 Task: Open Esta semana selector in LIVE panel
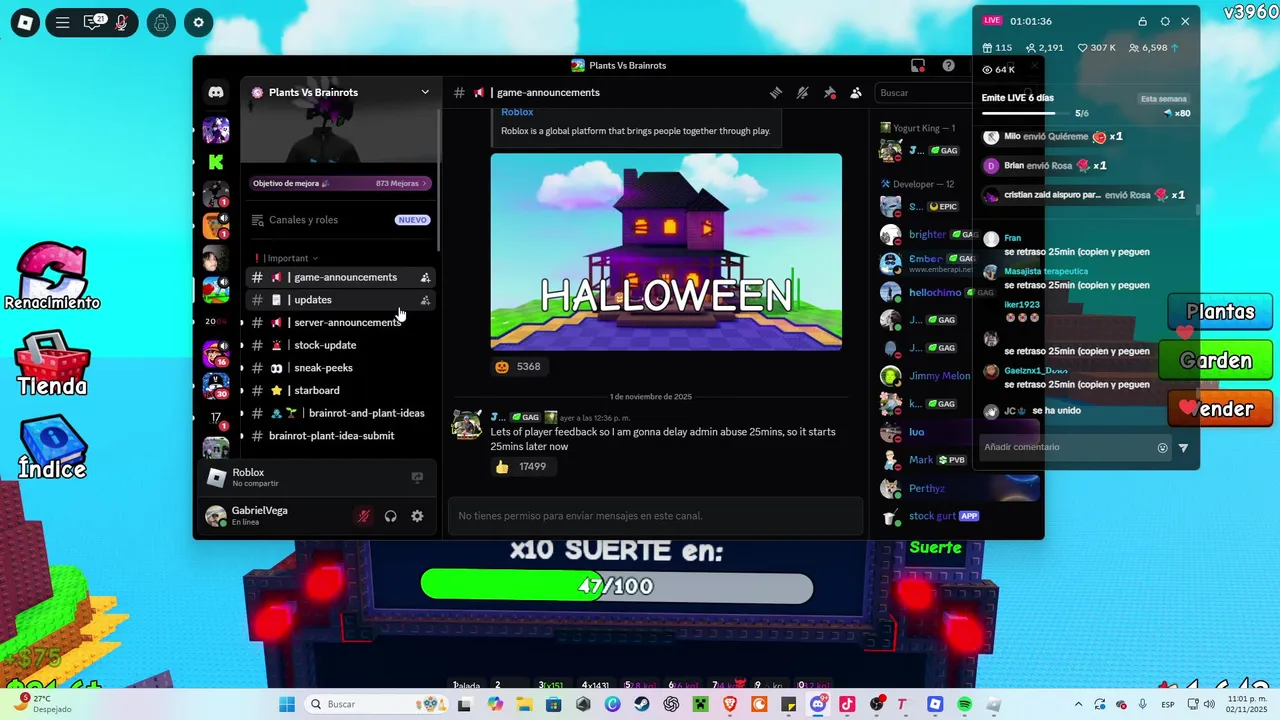coord(1164,99)
